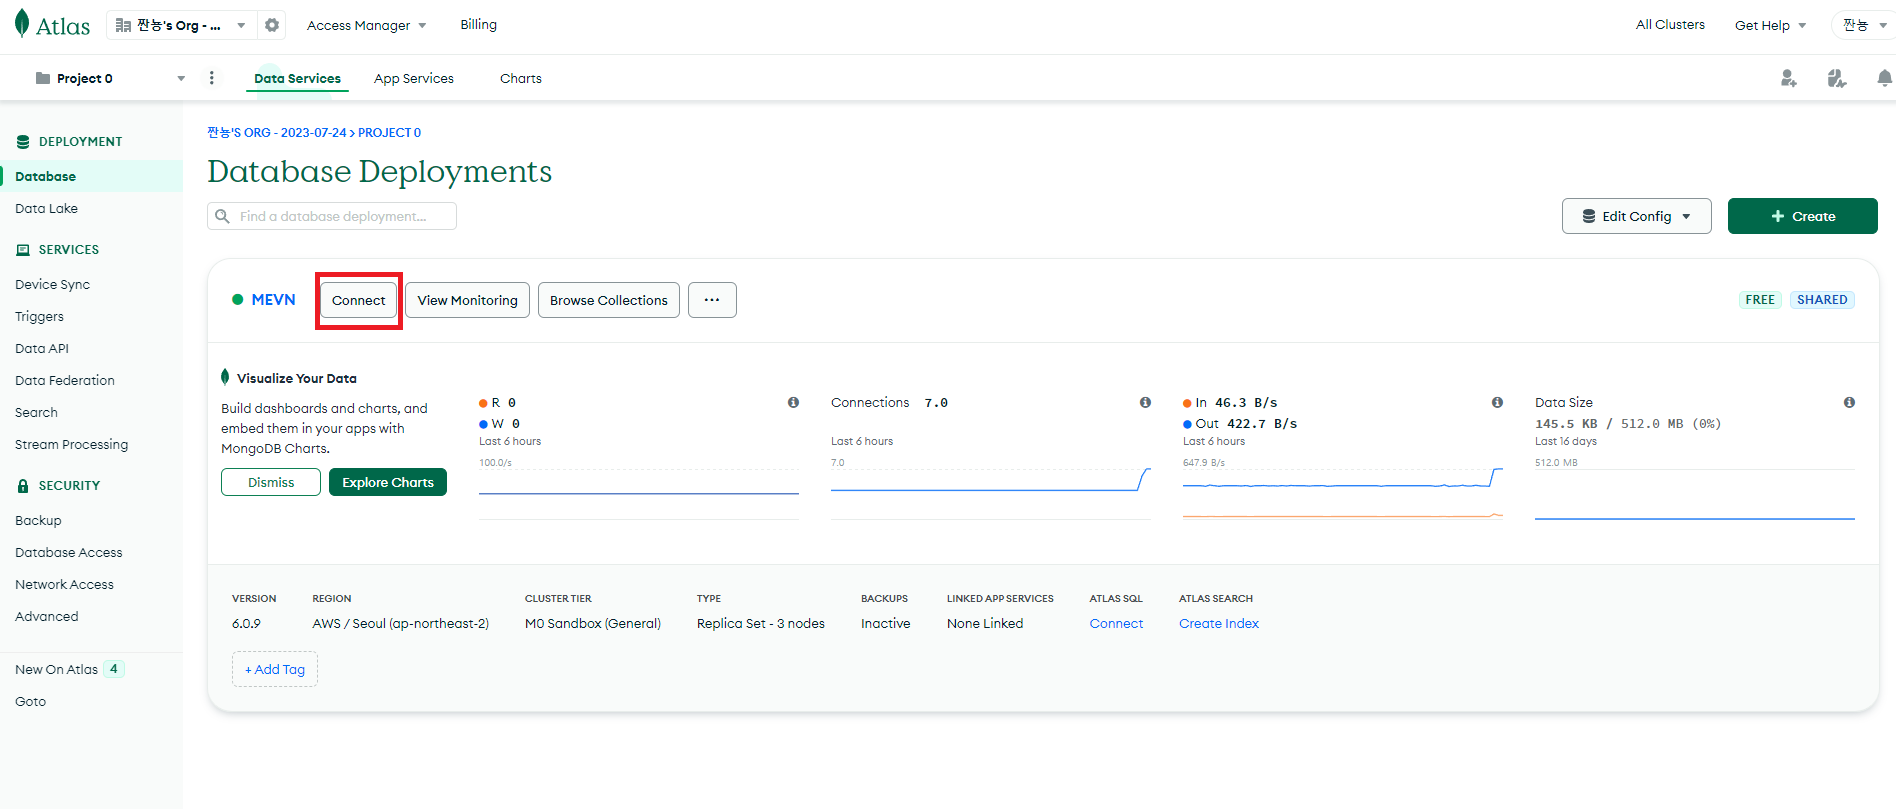
Task: Click the network In/Out info icon
Action: tap(1497, 402)
